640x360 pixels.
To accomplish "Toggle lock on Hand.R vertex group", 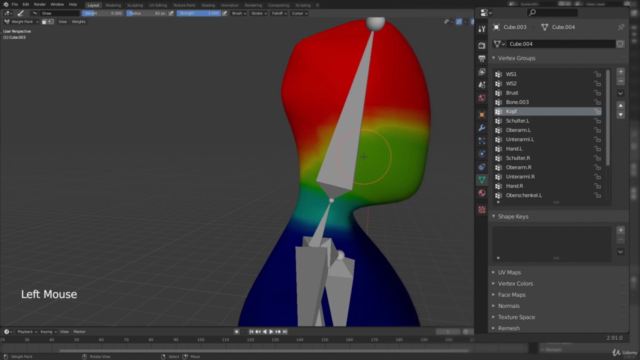I will coord(597,186).
